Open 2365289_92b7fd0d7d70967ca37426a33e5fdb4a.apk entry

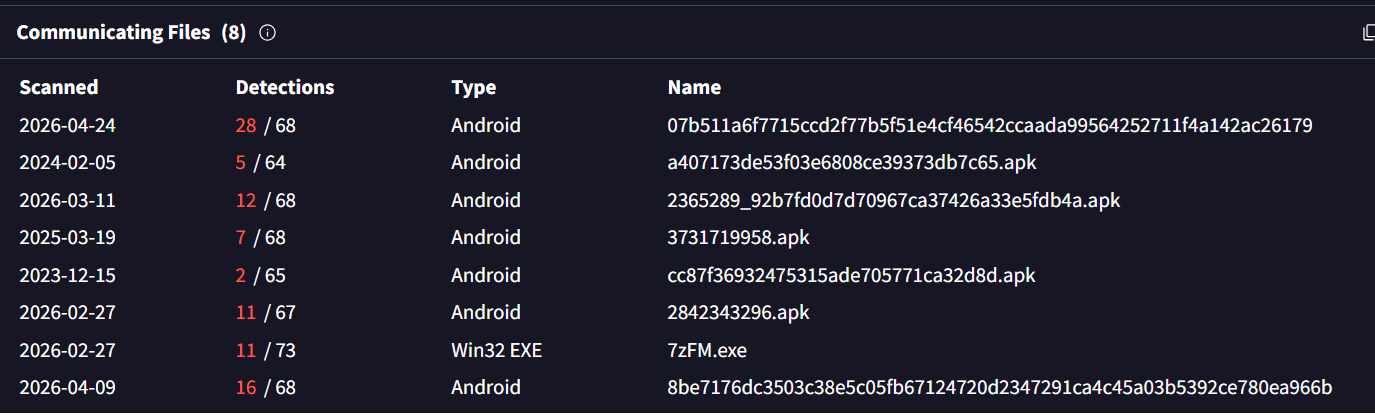pyautogui.click(x=894, y=200)
